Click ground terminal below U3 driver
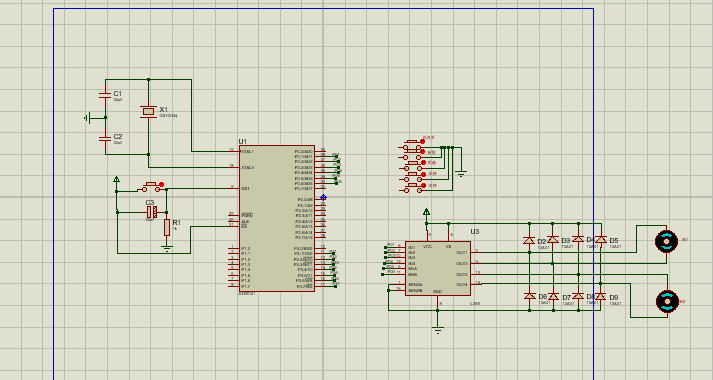 (x=437, y=330)
